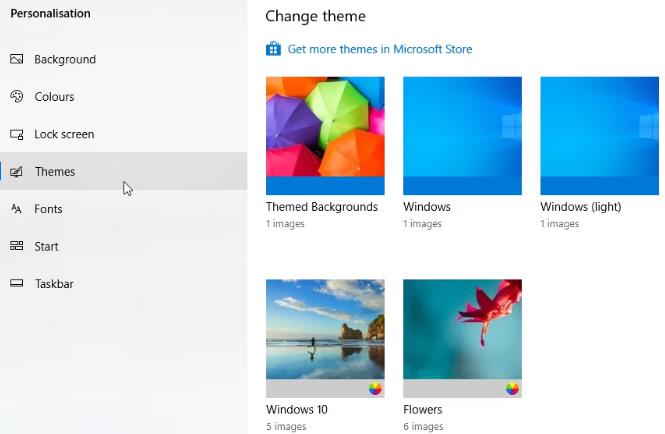The height and width of the screenshot is (434, 665).
Task: Apply the Themed Backgrounds umbrella theme
Action: (325, 136)
